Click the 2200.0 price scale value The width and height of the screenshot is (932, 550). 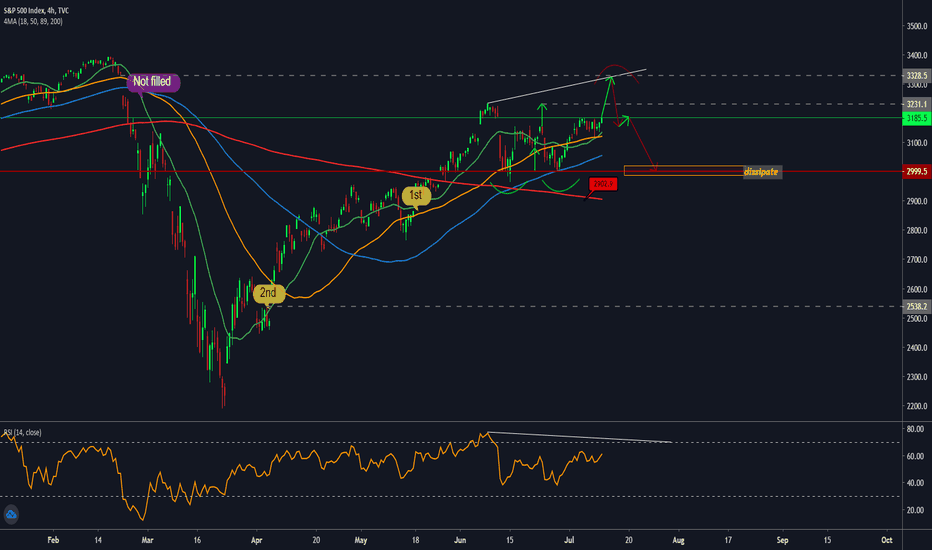click(x=917, y=406)
